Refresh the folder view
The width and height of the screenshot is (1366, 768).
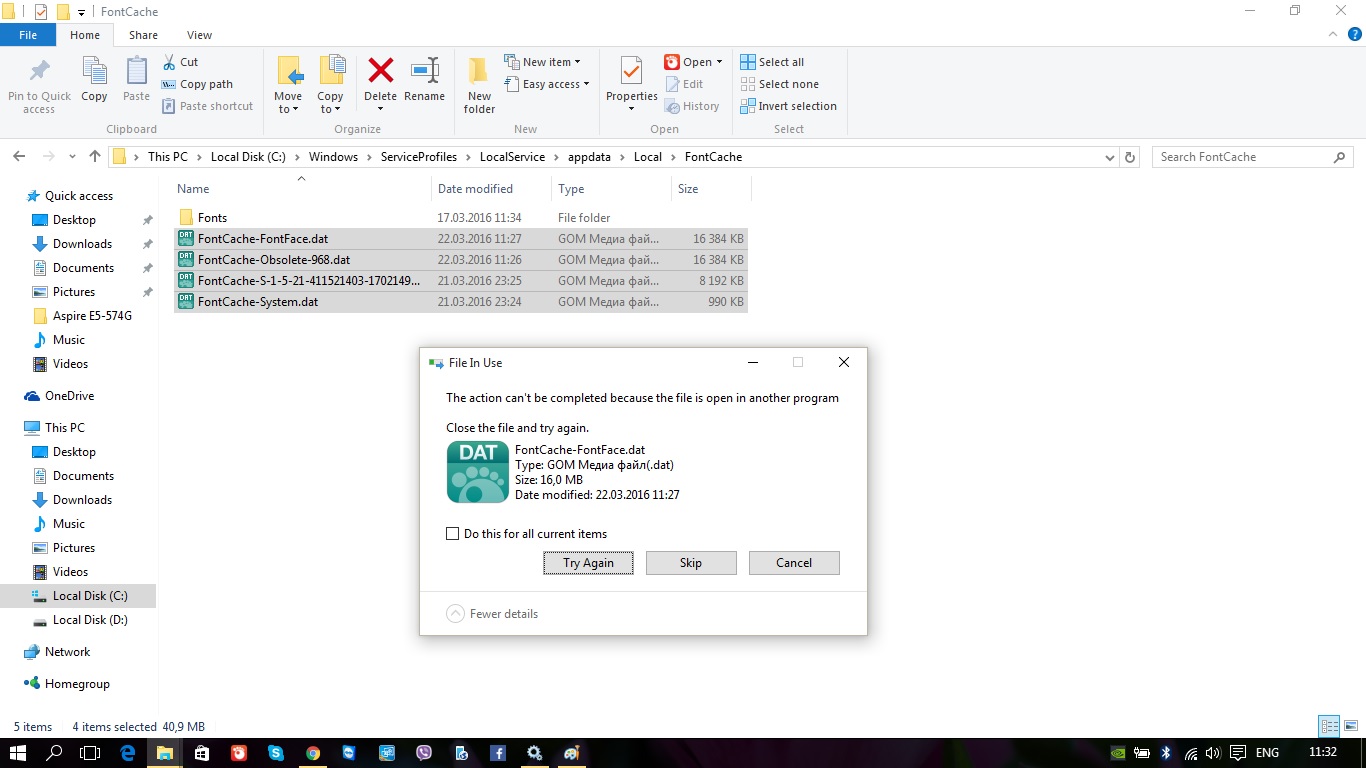coord(1130,157)
